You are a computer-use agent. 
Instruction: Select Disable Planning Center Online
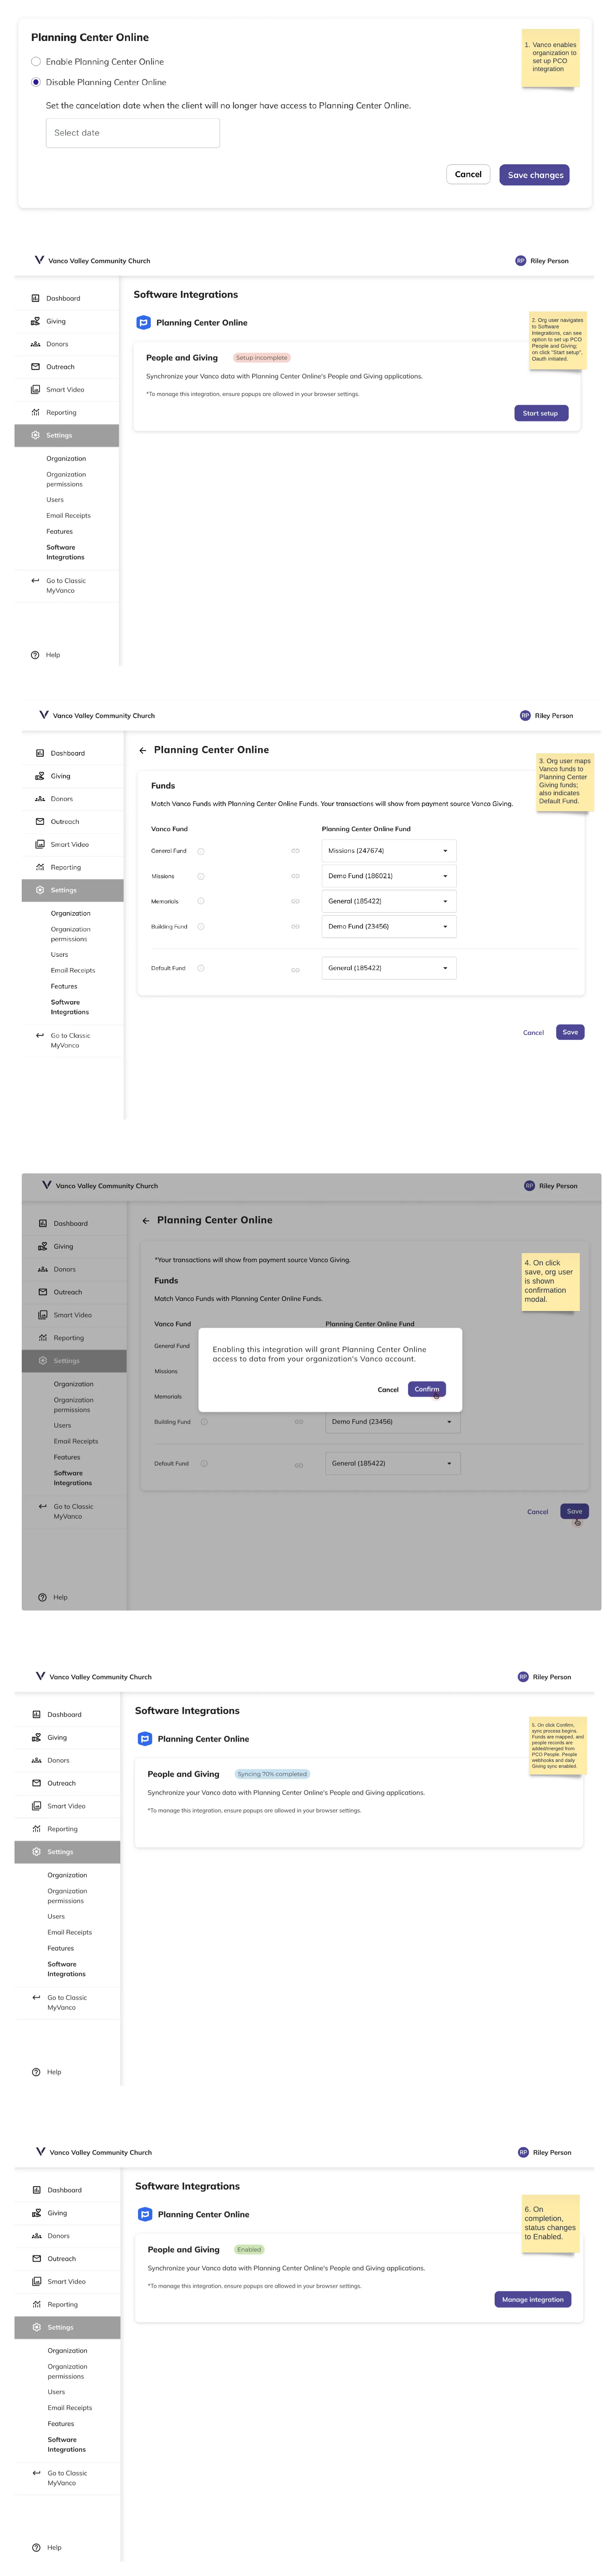click(35, 82)
